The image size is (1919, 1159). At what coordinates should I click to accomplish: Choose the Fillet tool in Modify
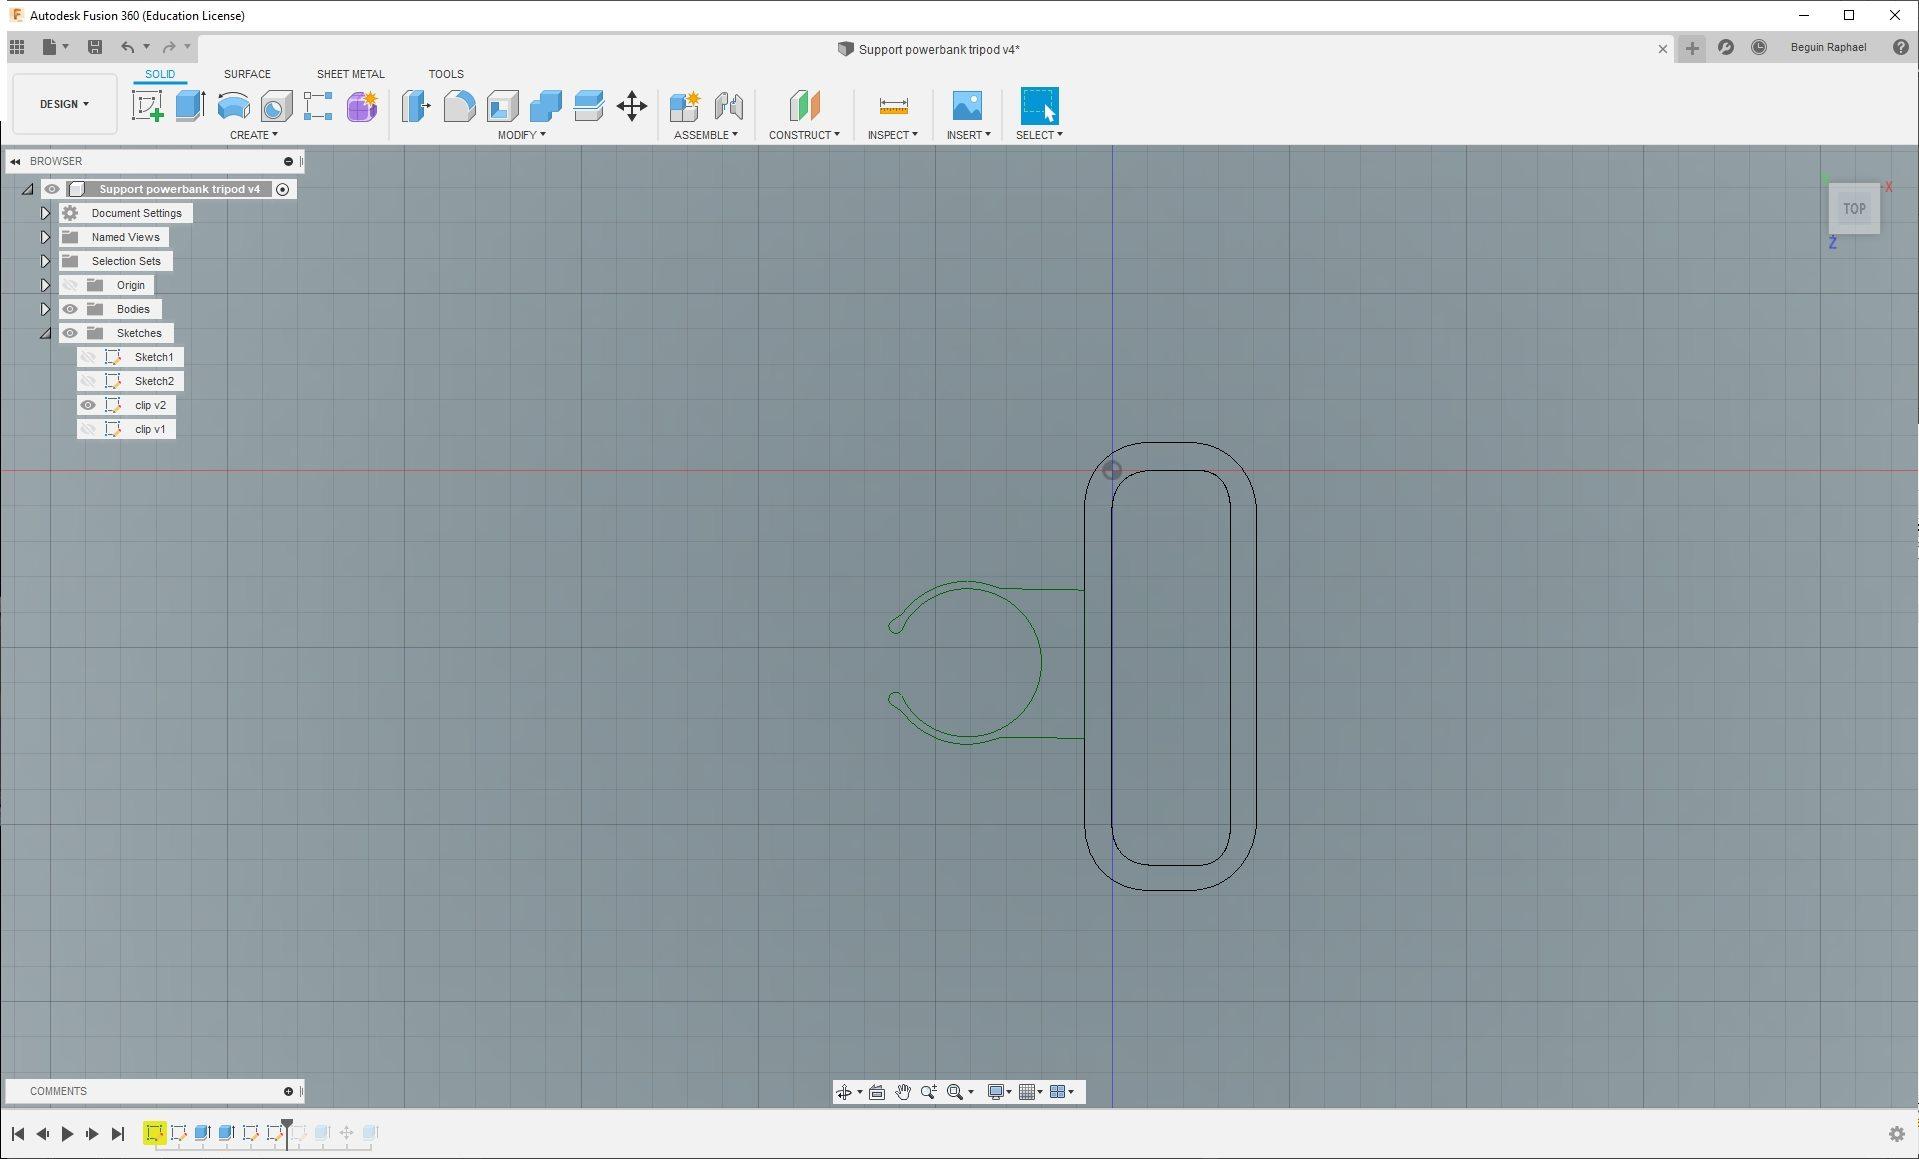[x=459, y=106]
